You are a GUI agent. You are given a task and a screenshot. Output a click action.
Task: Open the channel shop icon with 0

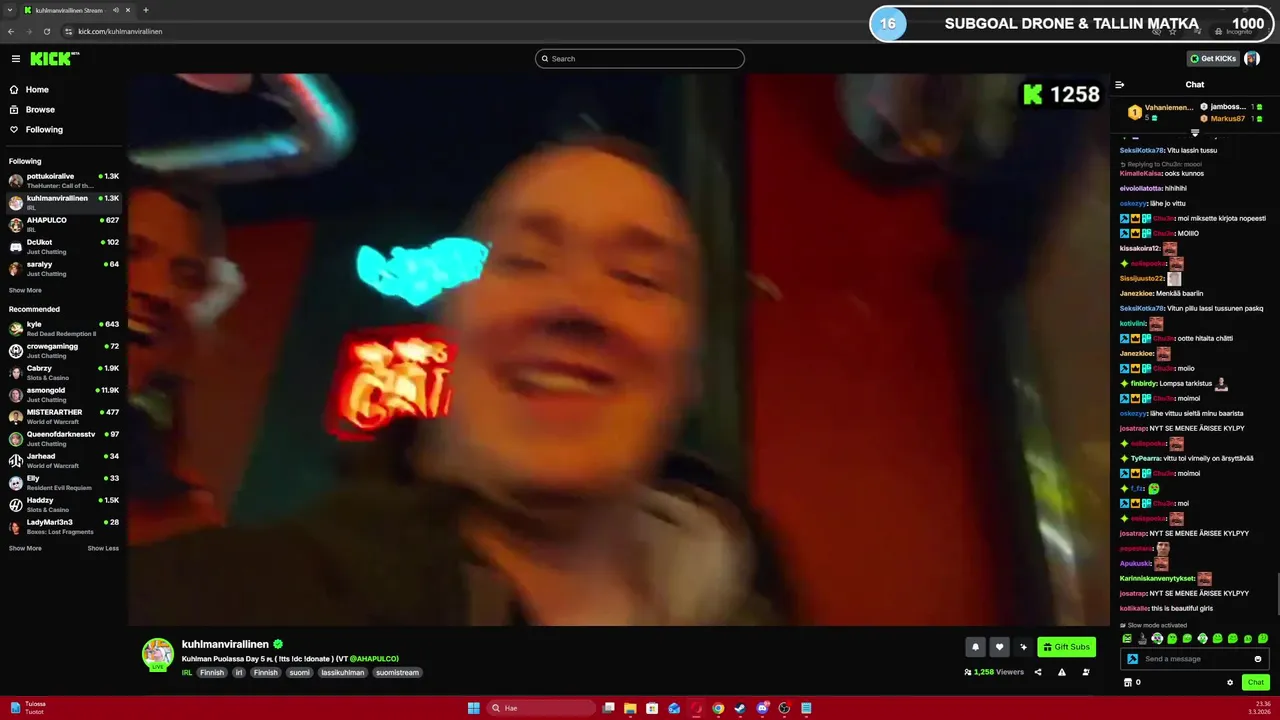(1132, 682)
